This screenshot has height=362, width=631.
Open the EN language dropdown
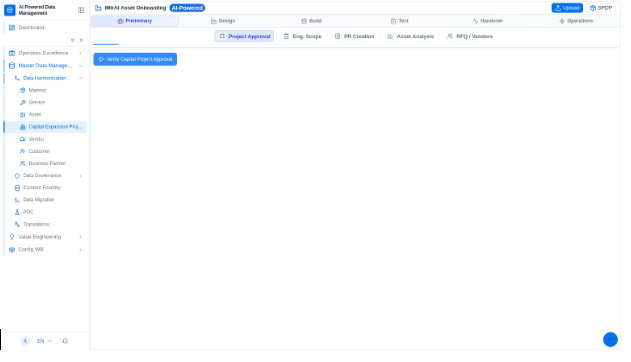click(44, 341)
